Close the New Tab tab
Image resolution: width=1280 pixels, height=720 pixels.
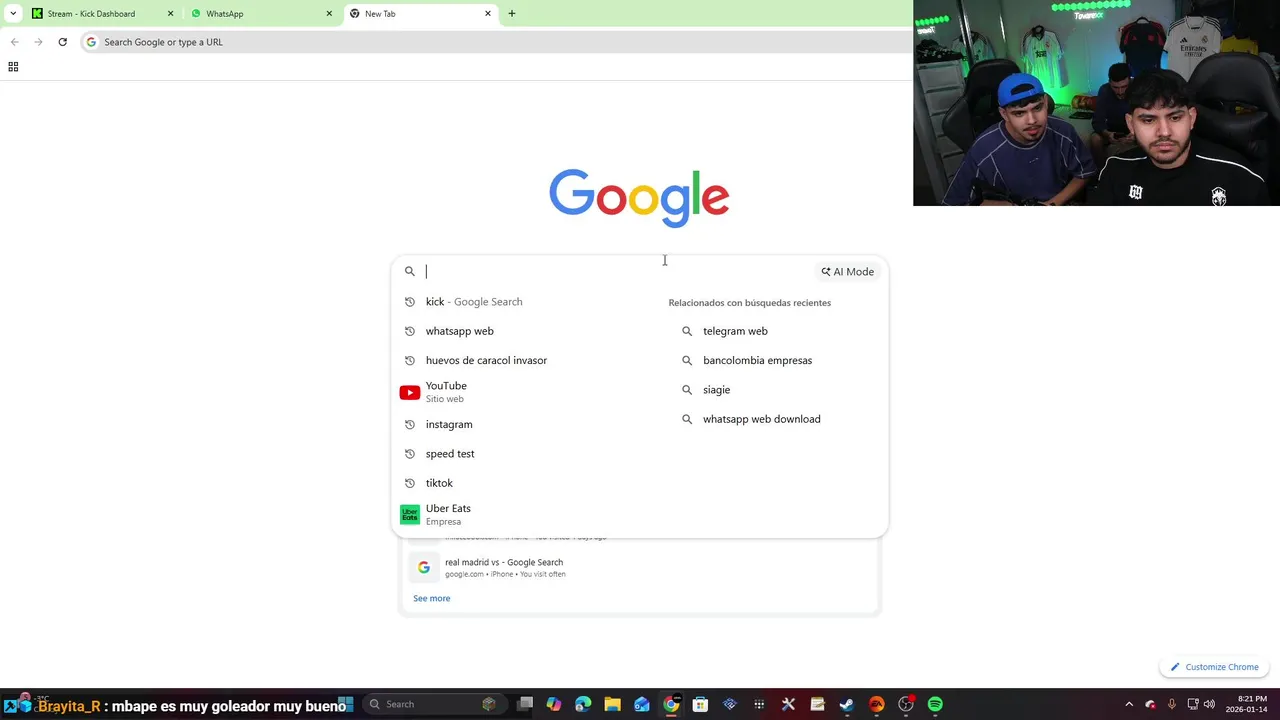tap(488, 14)
